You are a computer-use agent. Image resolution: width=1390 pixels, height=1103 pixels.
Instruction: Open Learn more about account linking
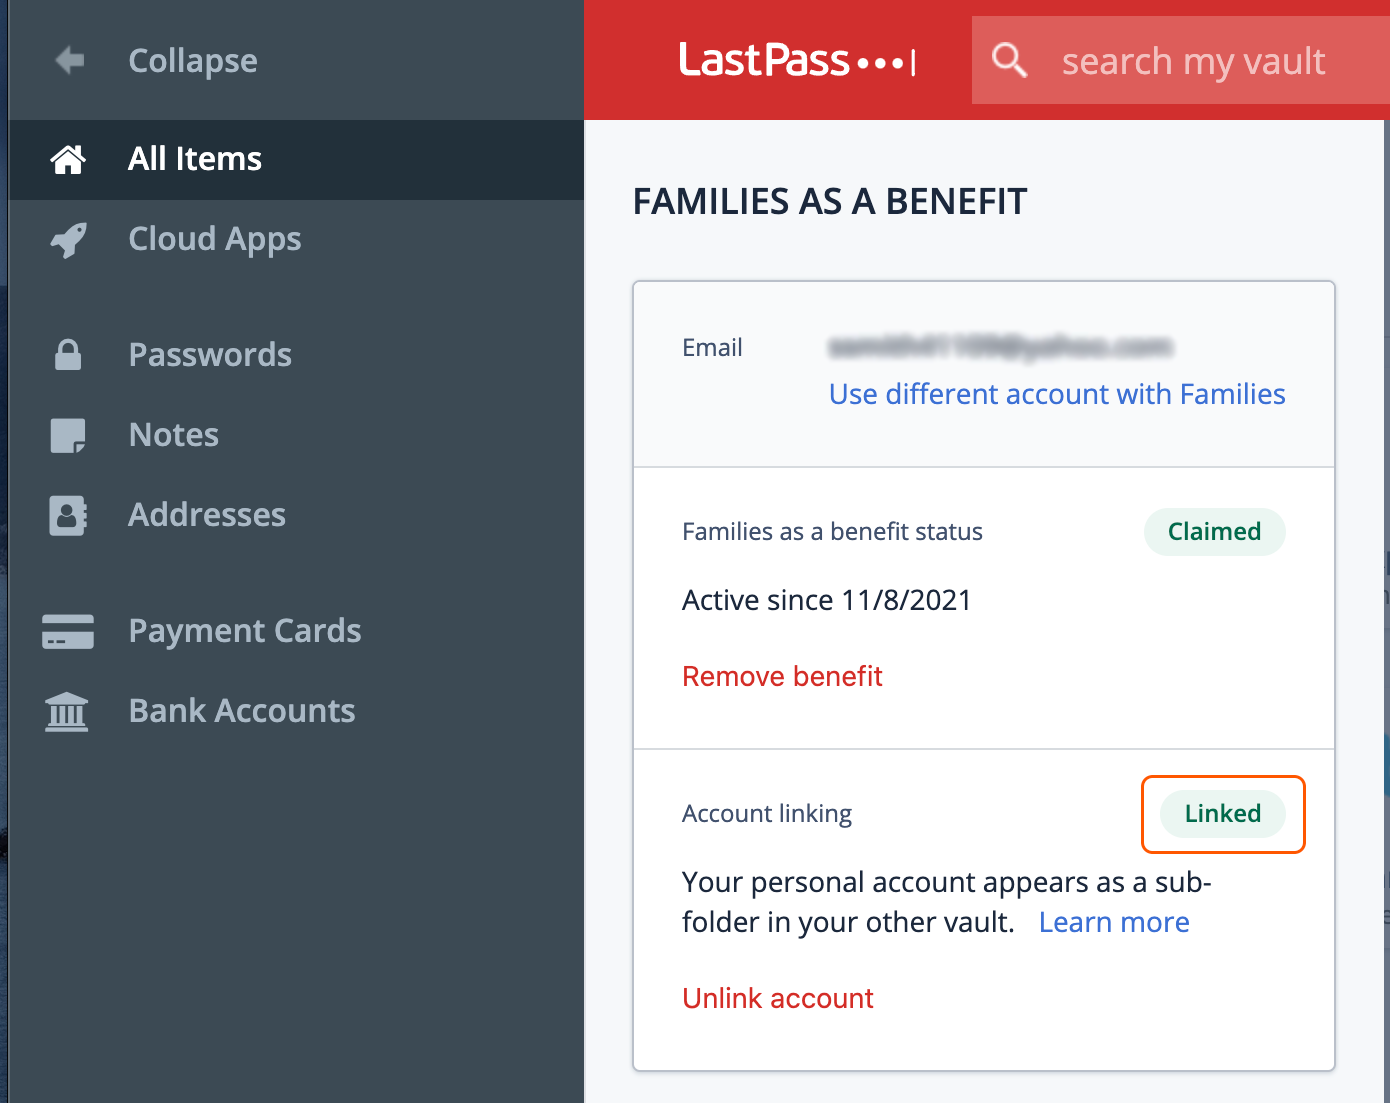click(x=1114, y=922)
